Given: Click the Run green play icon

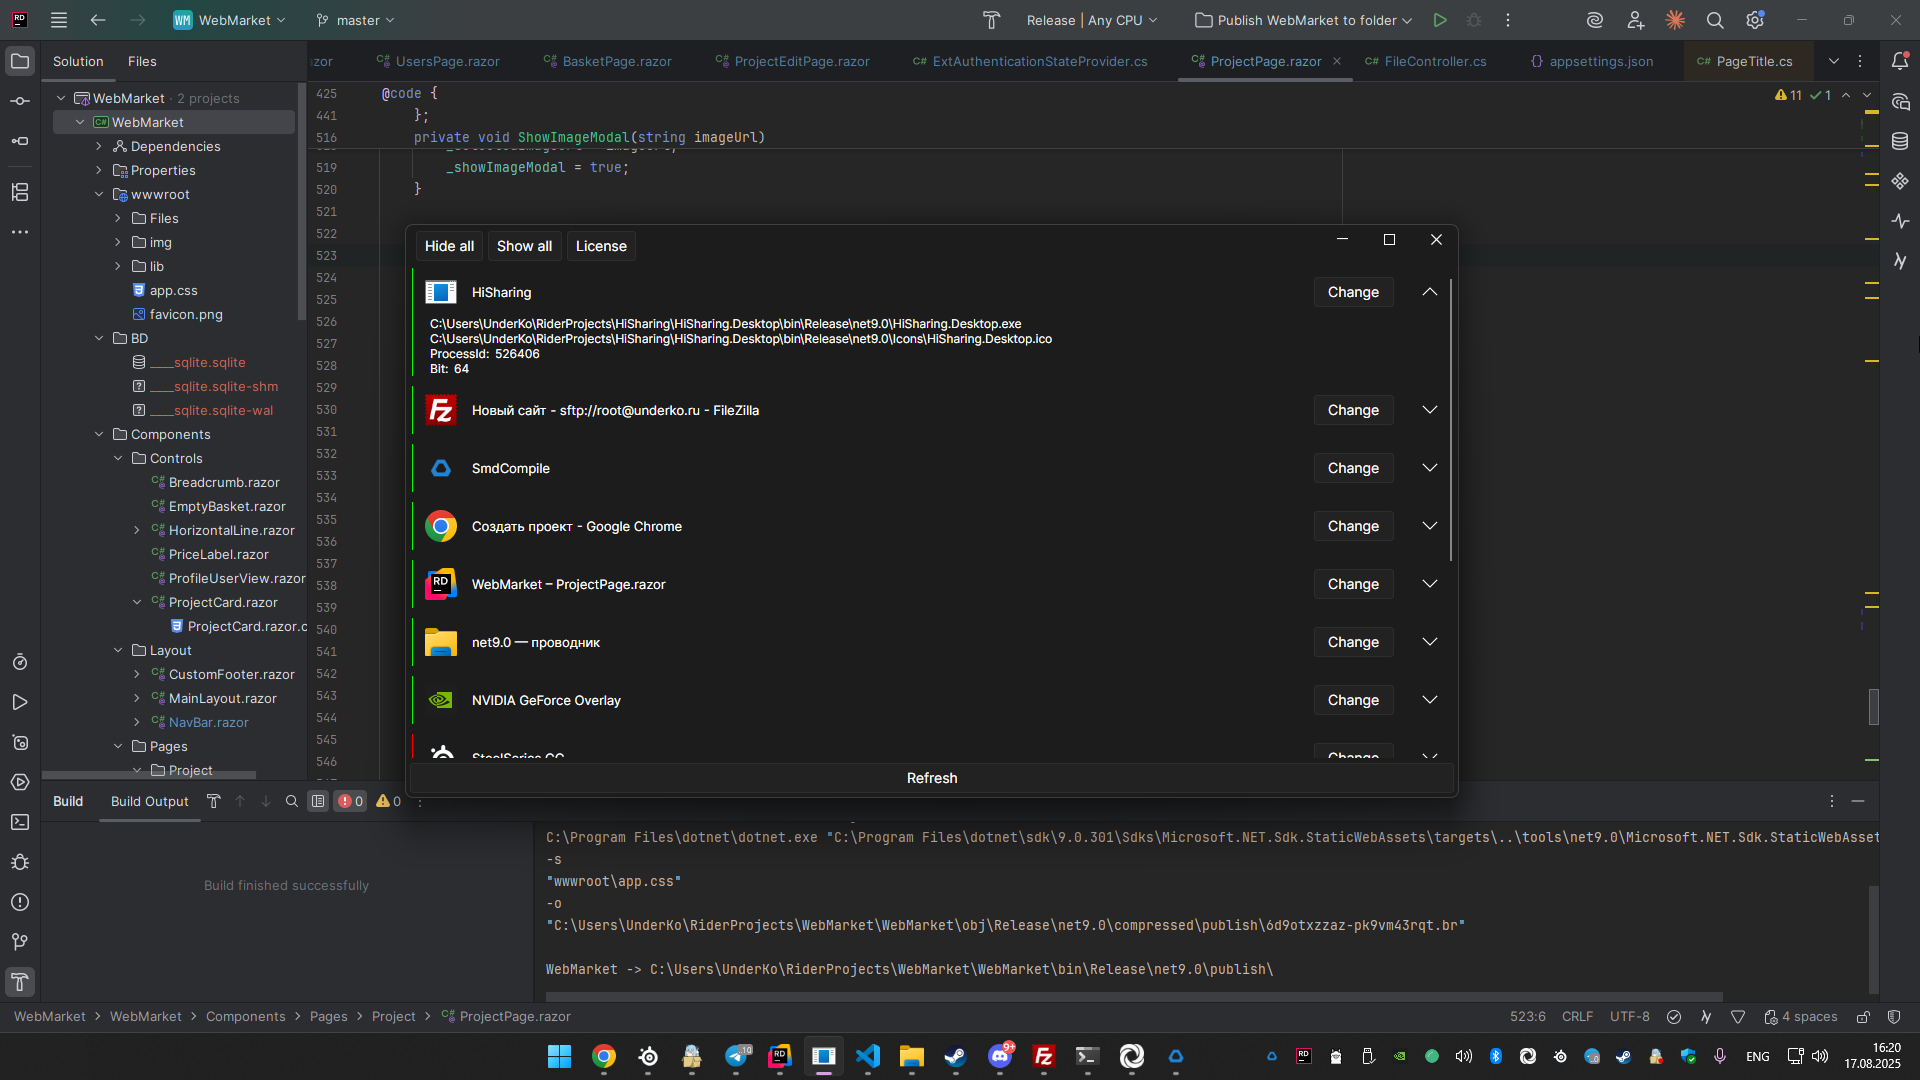Looking at the screenshot, I should pyautogui.click(x=1439, y=20).
